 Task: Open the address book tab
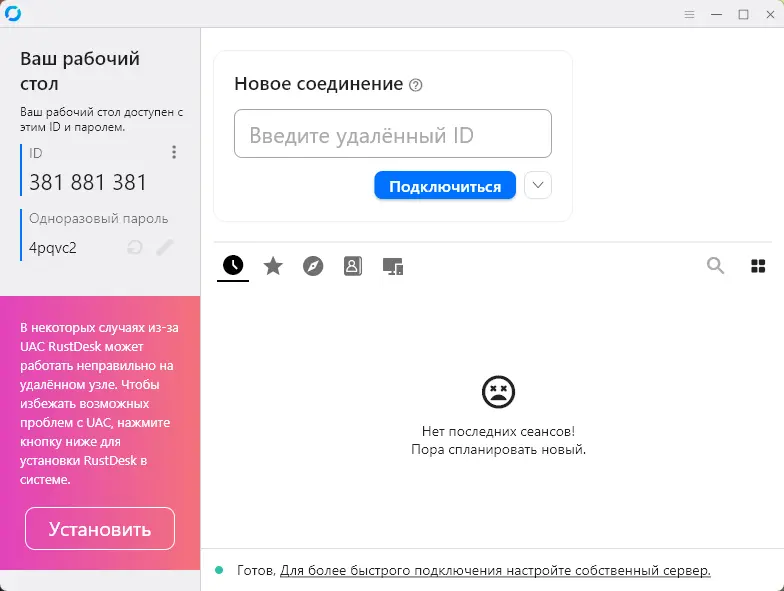pyautogui.click(x=353, y=266)
